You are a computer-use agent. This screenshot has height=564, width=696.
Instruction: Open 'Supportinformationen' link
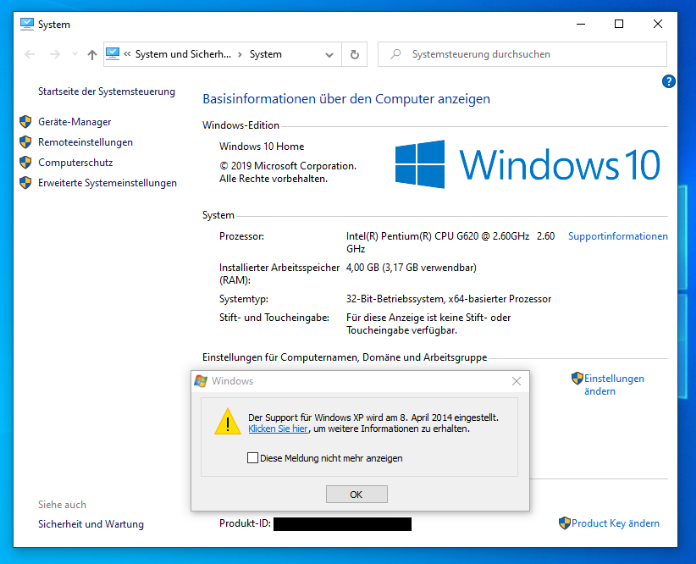tap(618, 236)
